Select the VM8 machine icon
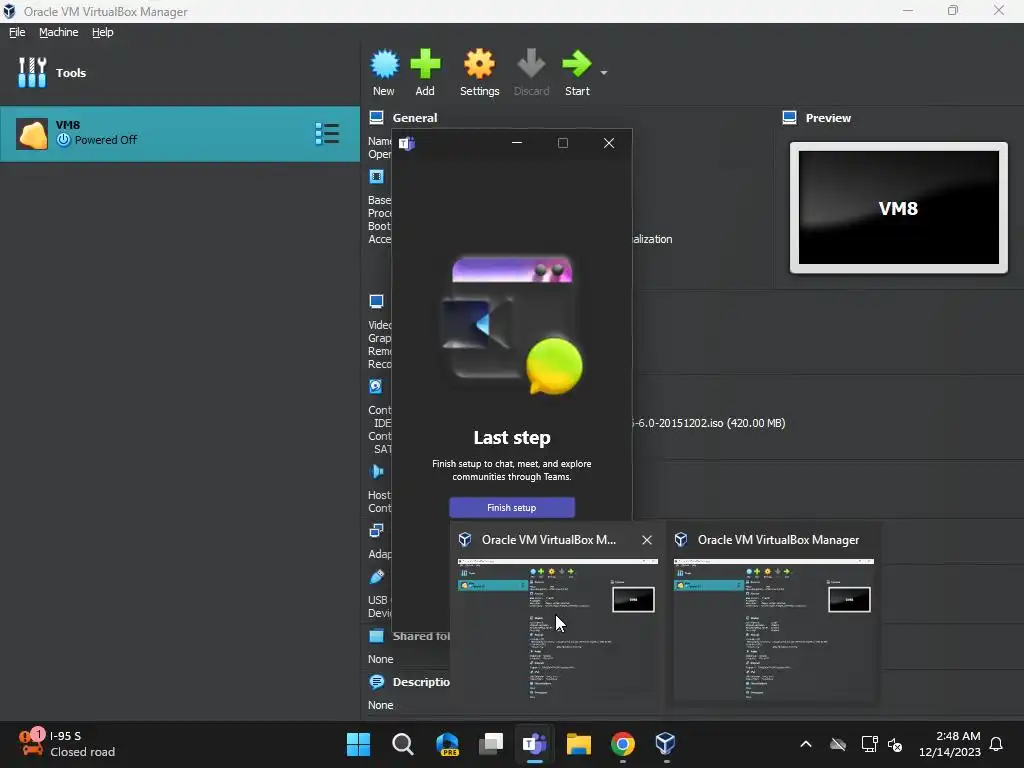Screen dimensions: 1024x768 click(32, 134)
